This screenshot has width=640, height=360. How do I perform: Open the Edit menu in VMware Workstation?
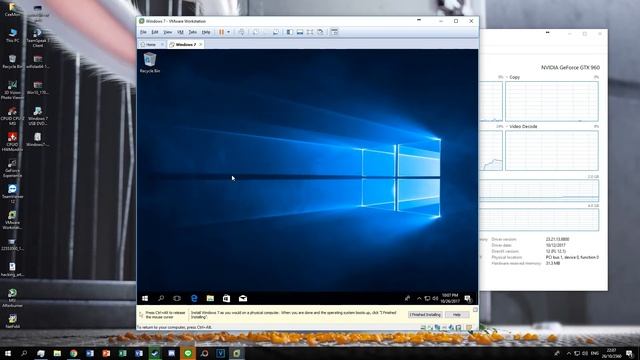(x=155, y=32)
